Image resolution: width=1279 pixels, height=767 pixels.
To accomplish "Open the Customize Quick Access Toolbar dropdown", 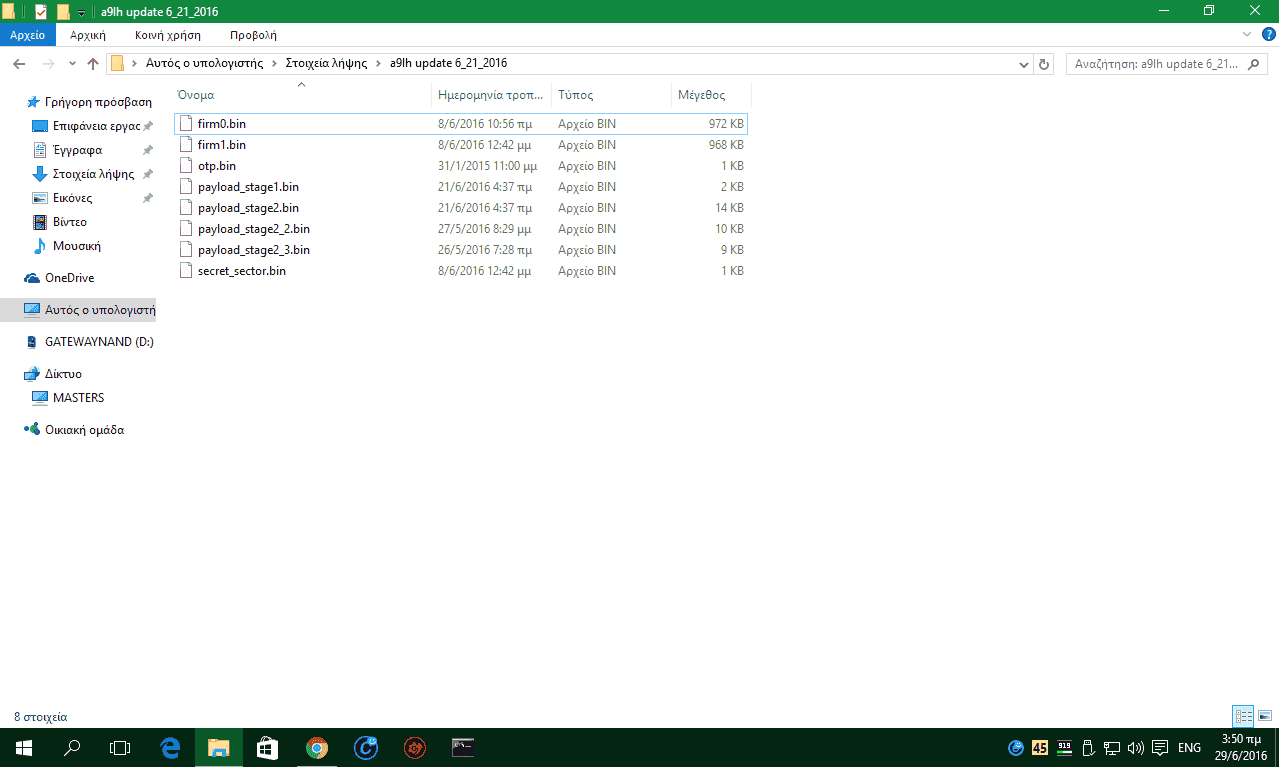I will tap(81, 13).
